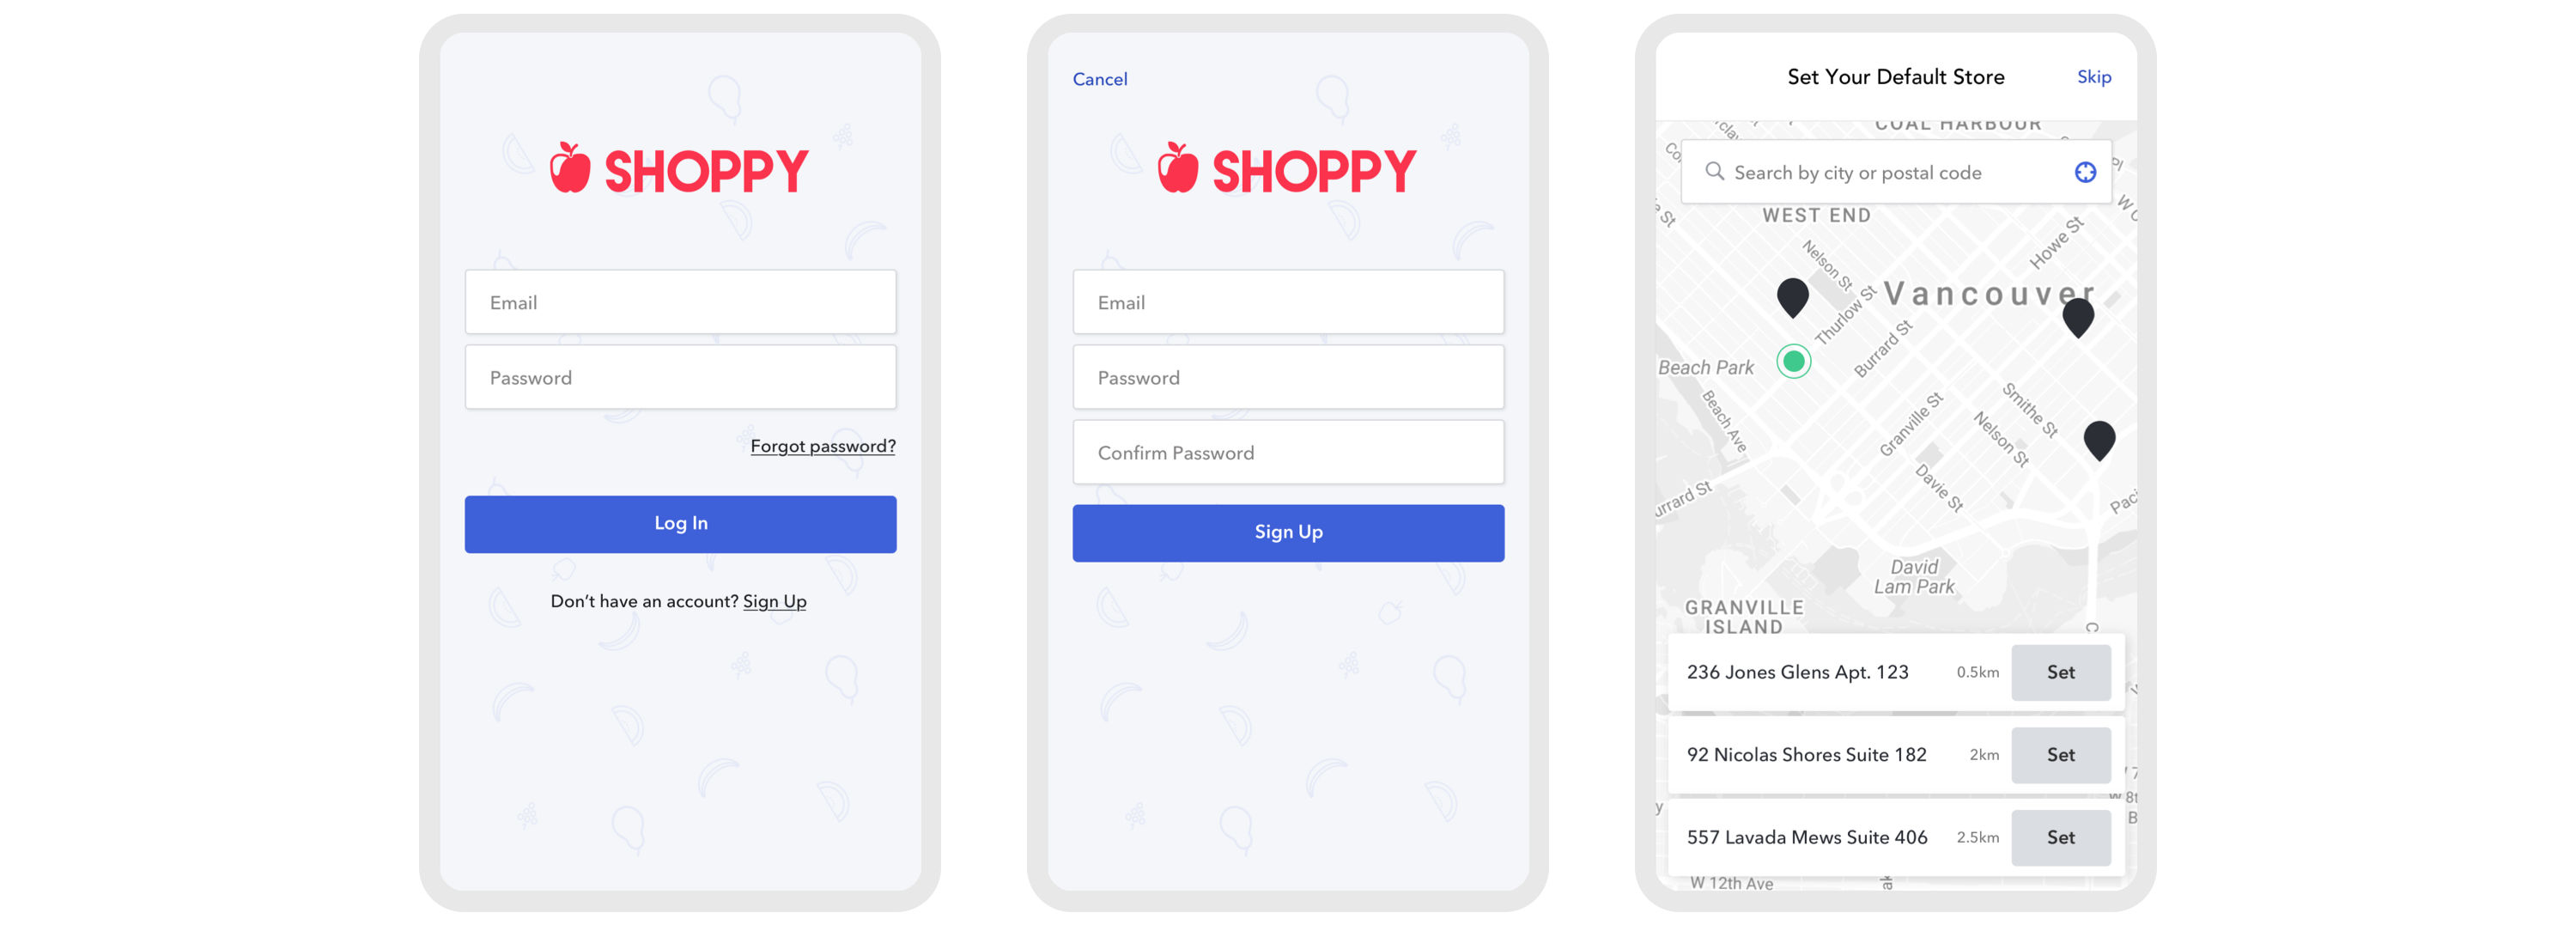Click the Cancel option on signup screen

click(1097, 79)
